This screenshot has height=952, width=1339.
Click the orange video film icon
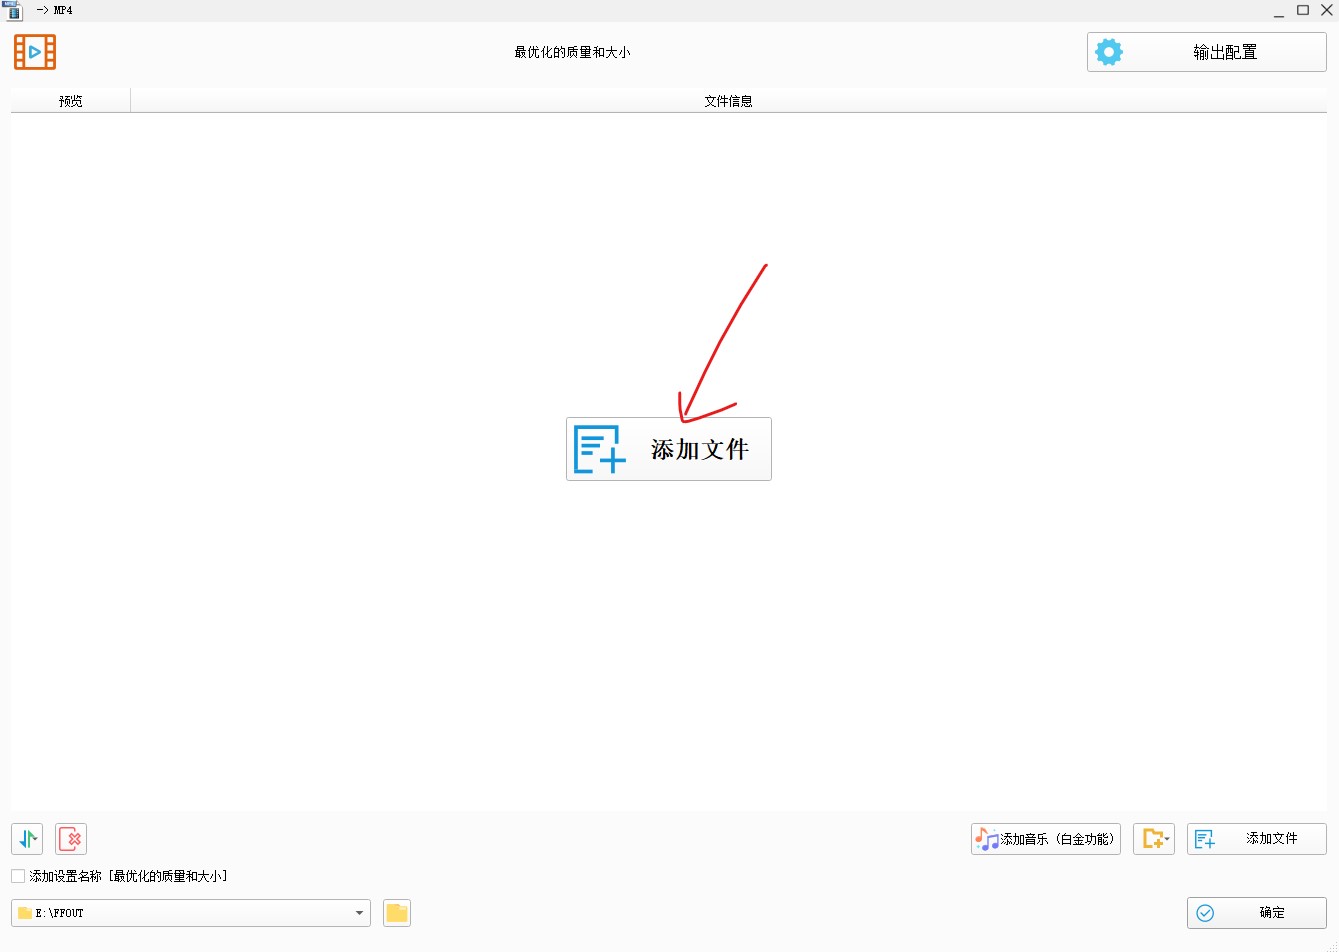pos(35,52)
